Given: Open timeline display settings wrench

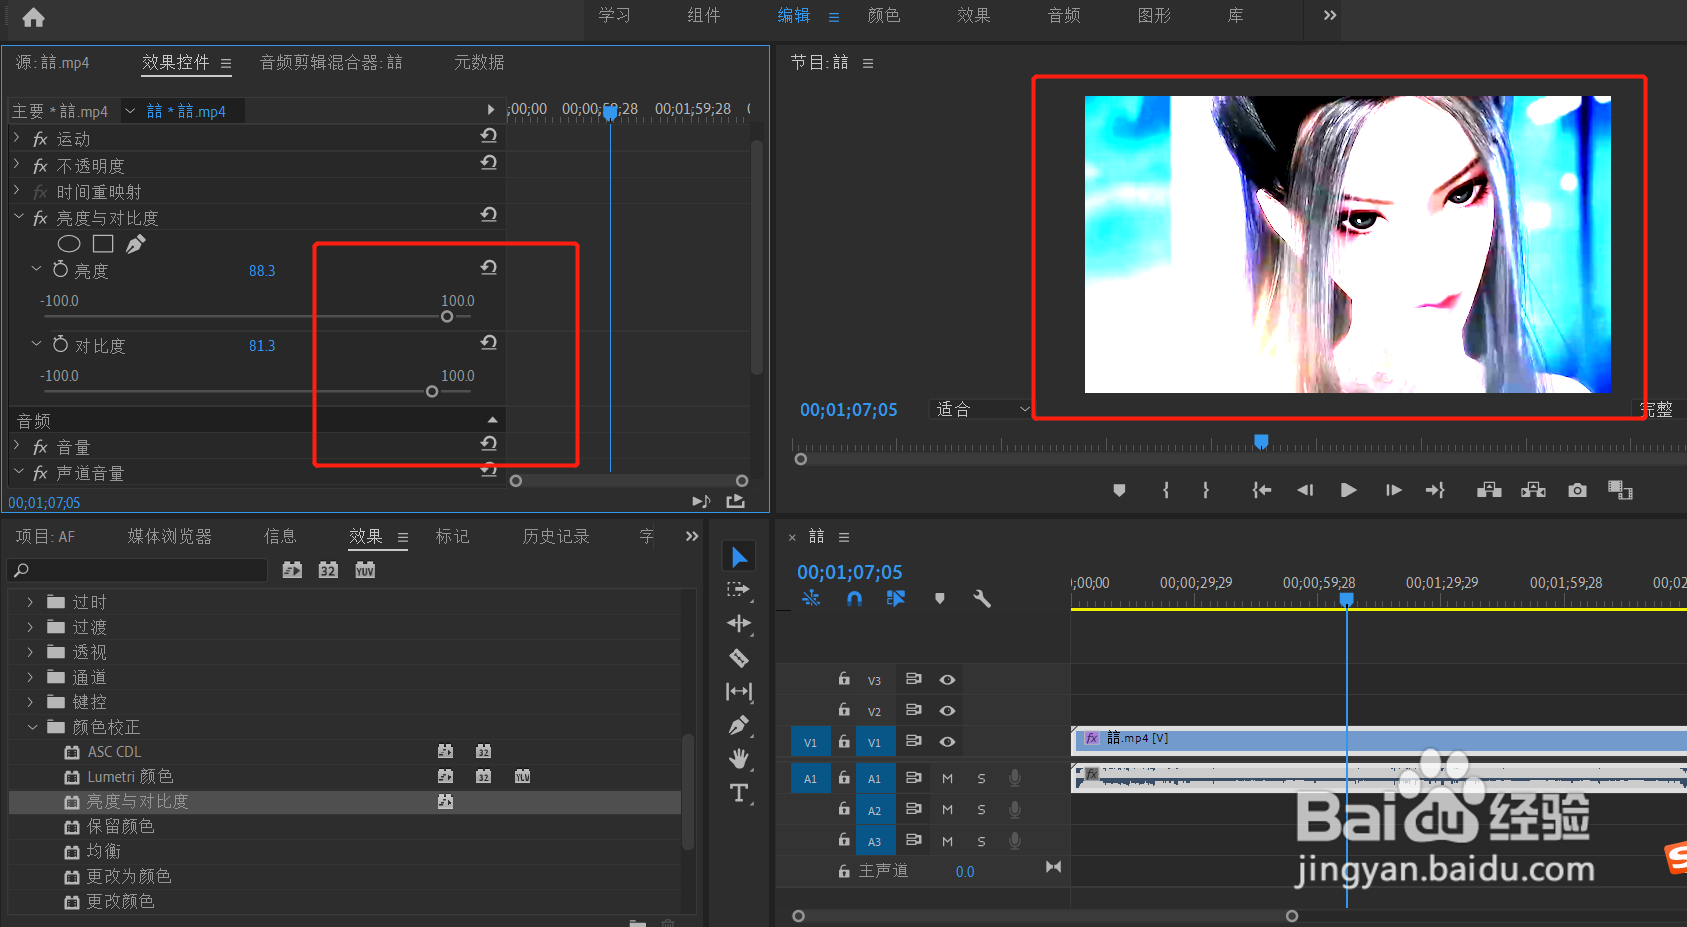Looking at the screenshot, I should click(x=982, y=598).
